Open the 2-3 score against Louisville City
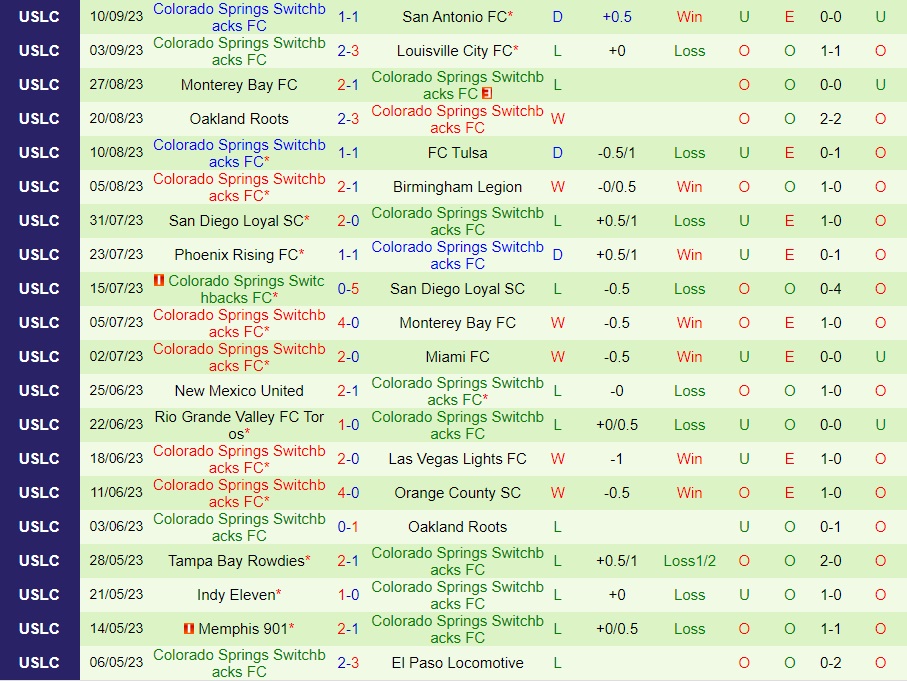The width and height of the screenshot is (907, 681). click(x=348, y=51)
